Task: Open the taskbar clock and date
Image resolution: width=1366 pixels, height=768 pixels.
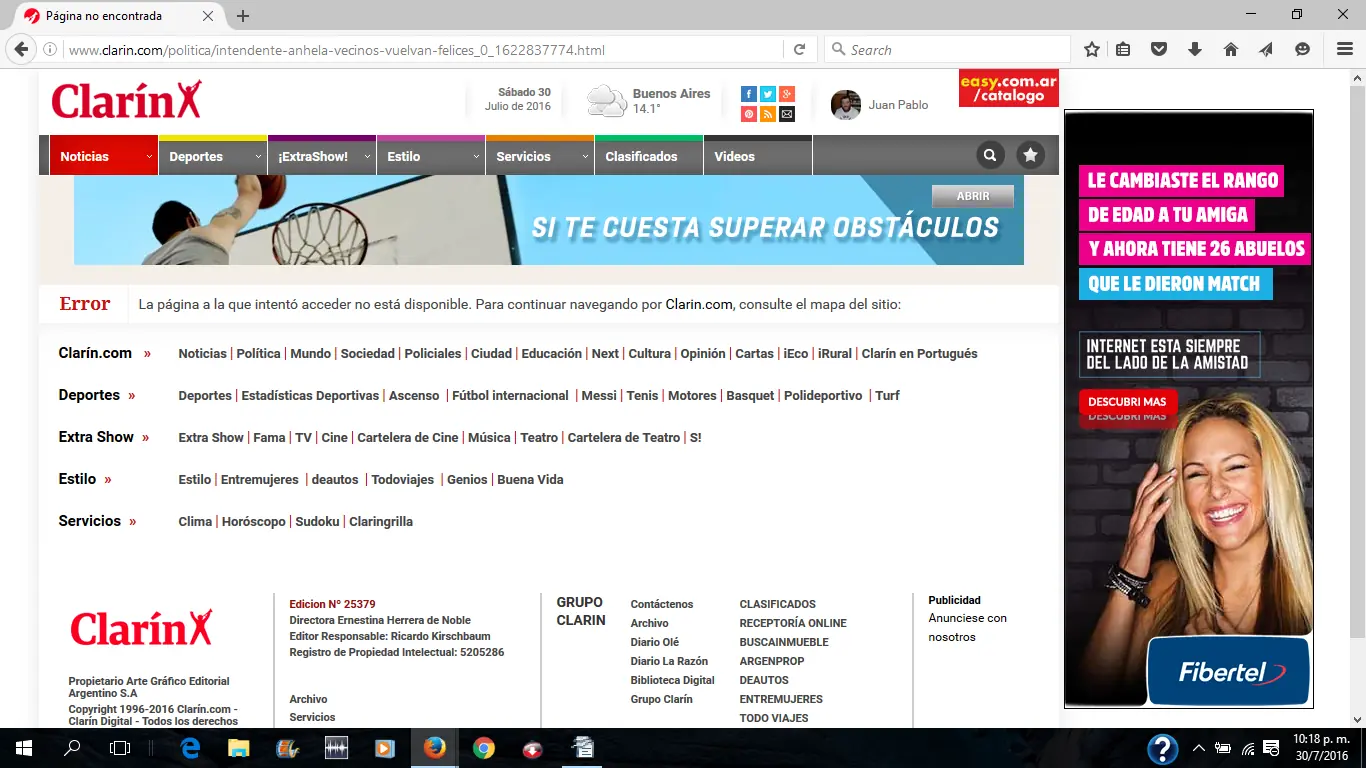Action: pos(1320,748)
